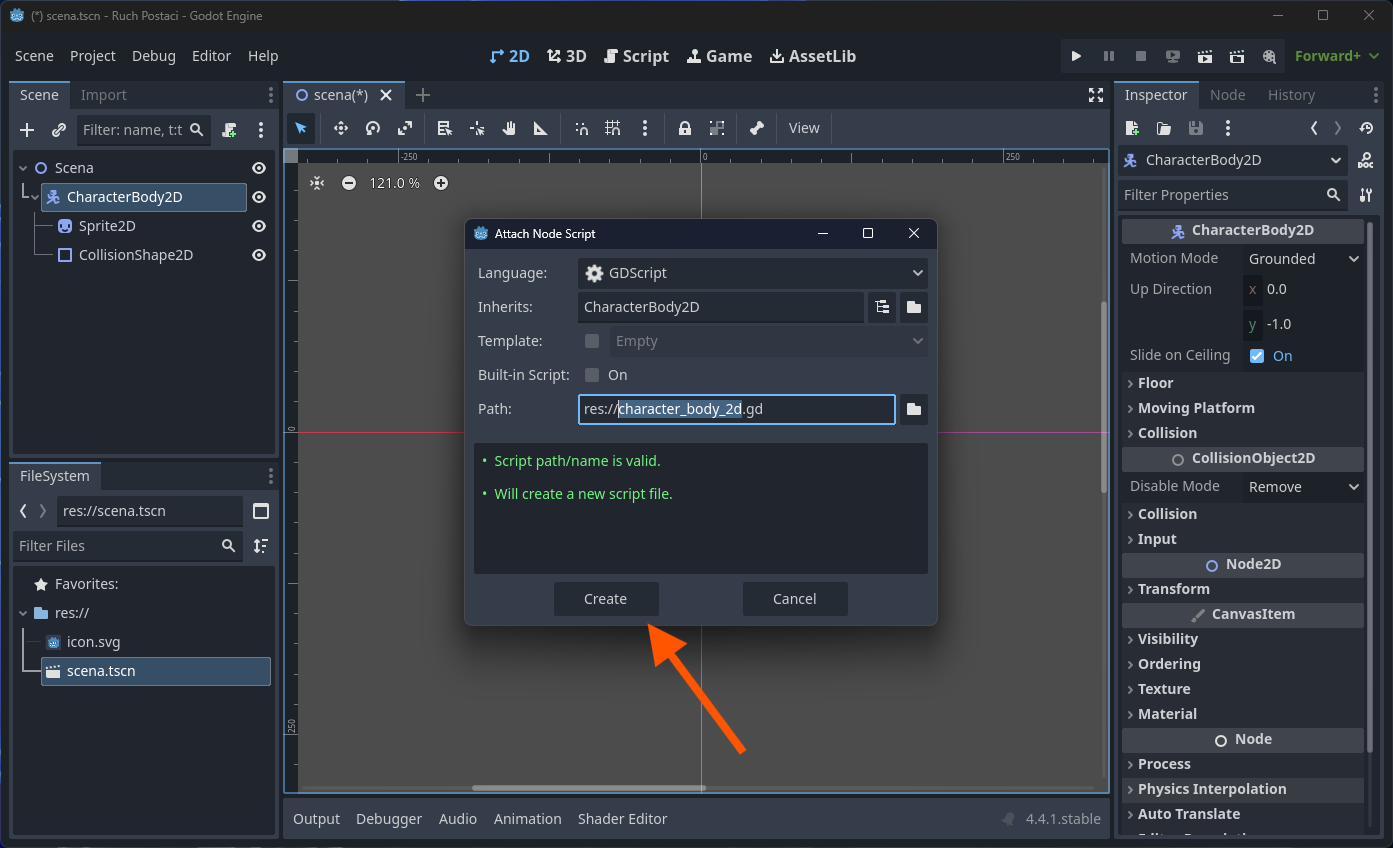Screen dimensions: 1393x848
Task: Toggle CharacterBody2D visibility eye
Action: click(259, 197)
